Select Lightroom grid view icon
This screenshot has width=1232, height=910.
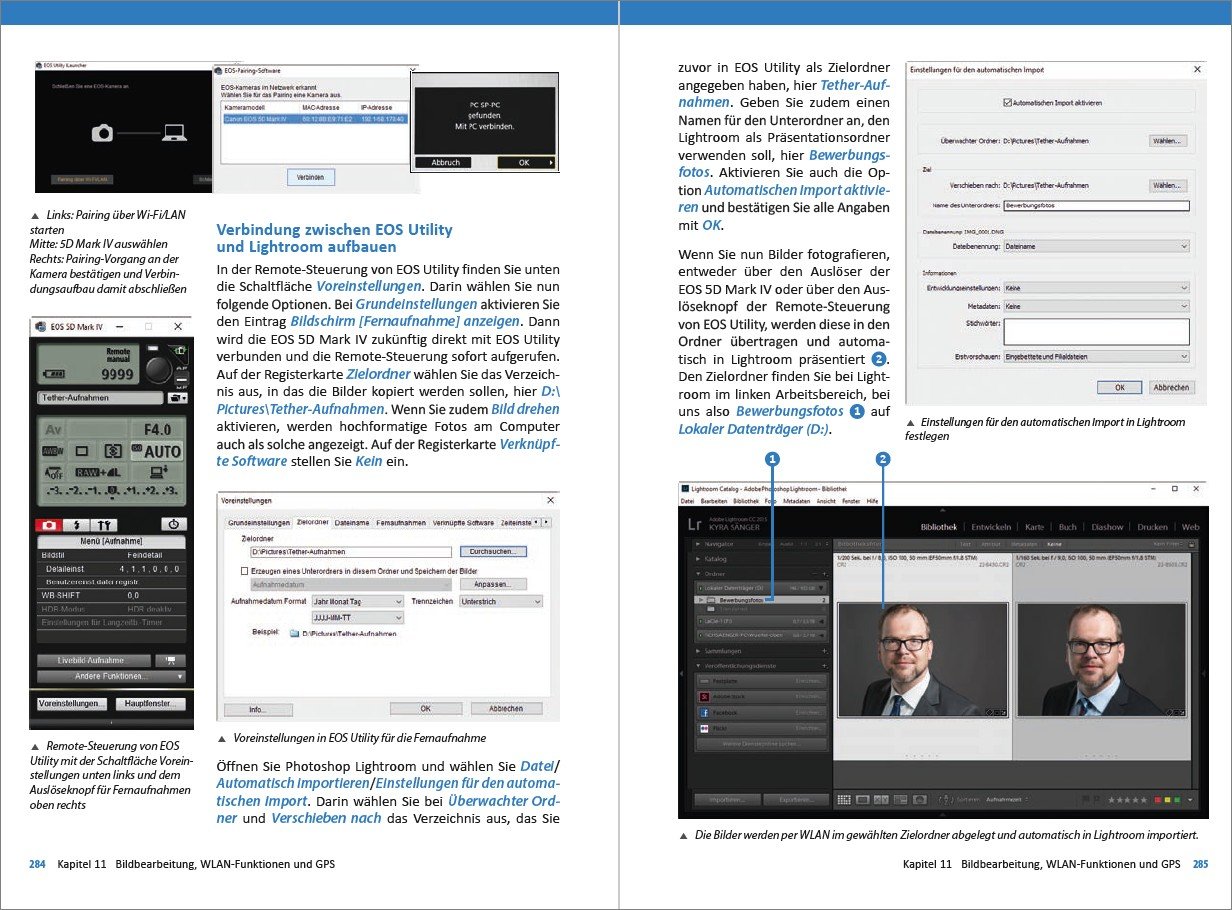(844, 799)
